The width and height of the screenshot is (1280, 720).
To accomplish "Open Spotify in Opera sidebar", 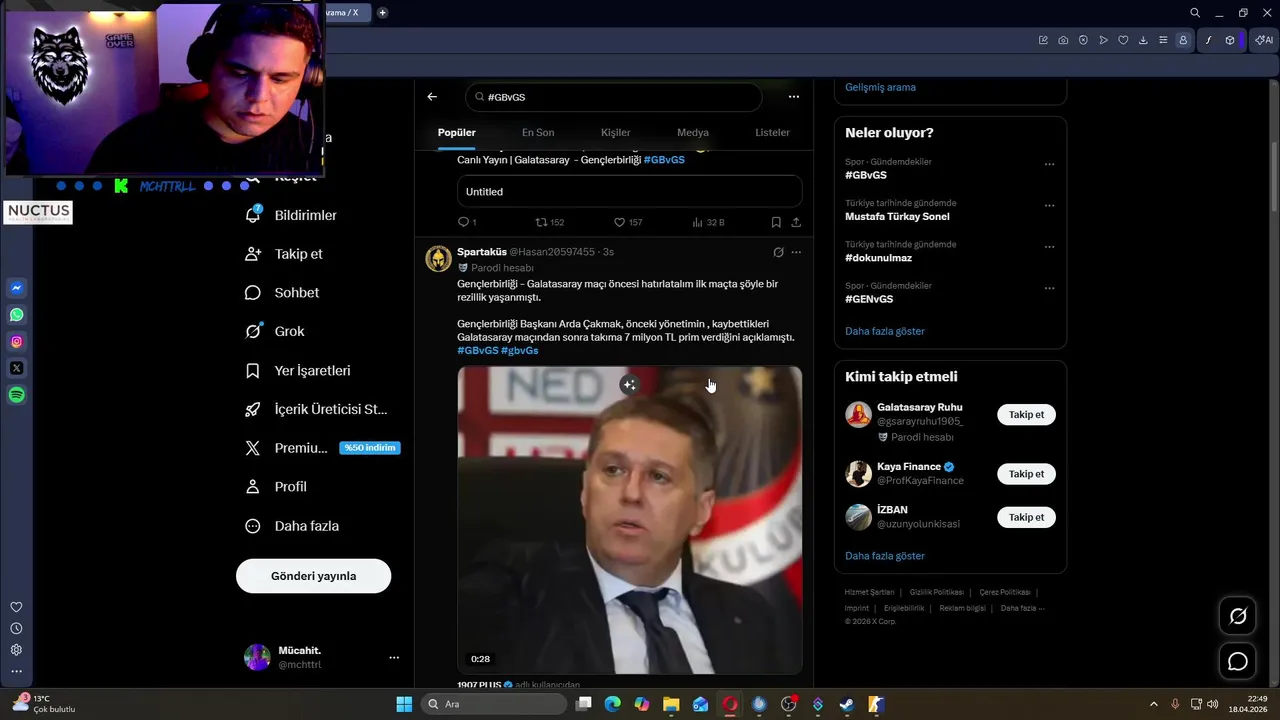I will [x=17, y=395].
